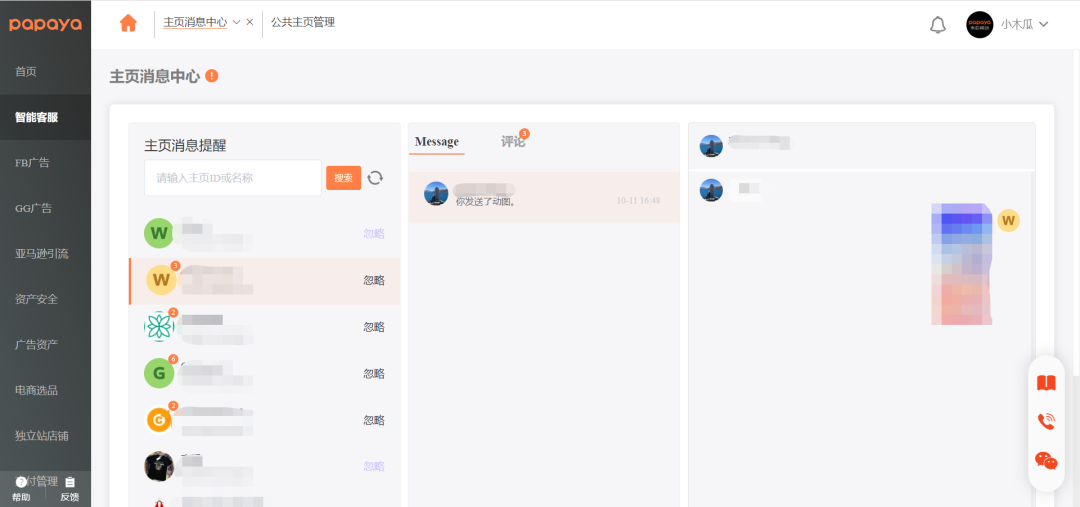Switch to the 公共主页管理 tab
Viewport: 1080px width, 507px height.
(x=303, y=22)
